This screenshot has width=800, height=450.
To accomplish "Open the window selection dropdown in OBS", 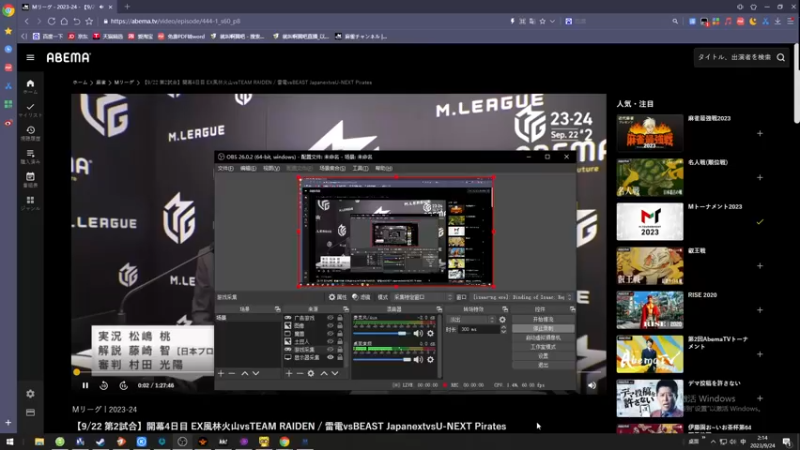I will 521,297.
